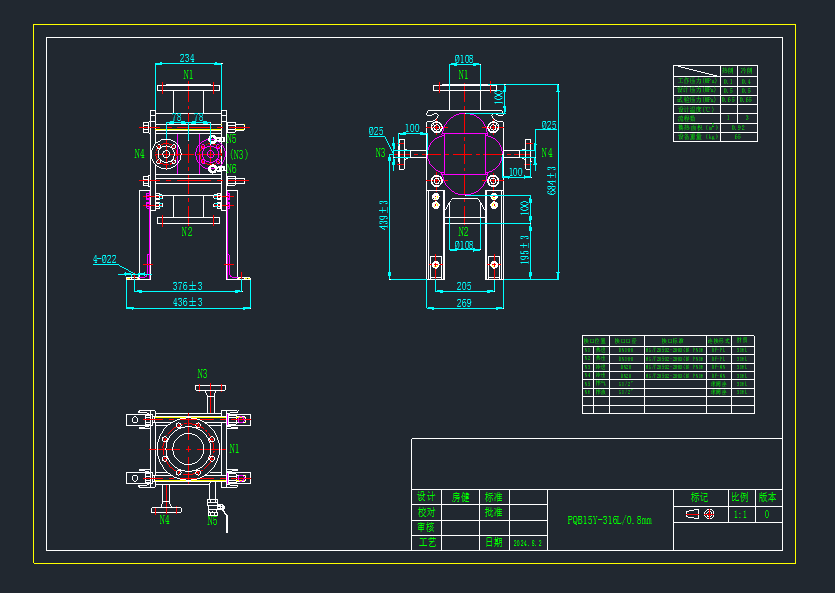Click the 436±3 overall base dimension
Viewport: 835px width, 593px height.
click(187, 302)
